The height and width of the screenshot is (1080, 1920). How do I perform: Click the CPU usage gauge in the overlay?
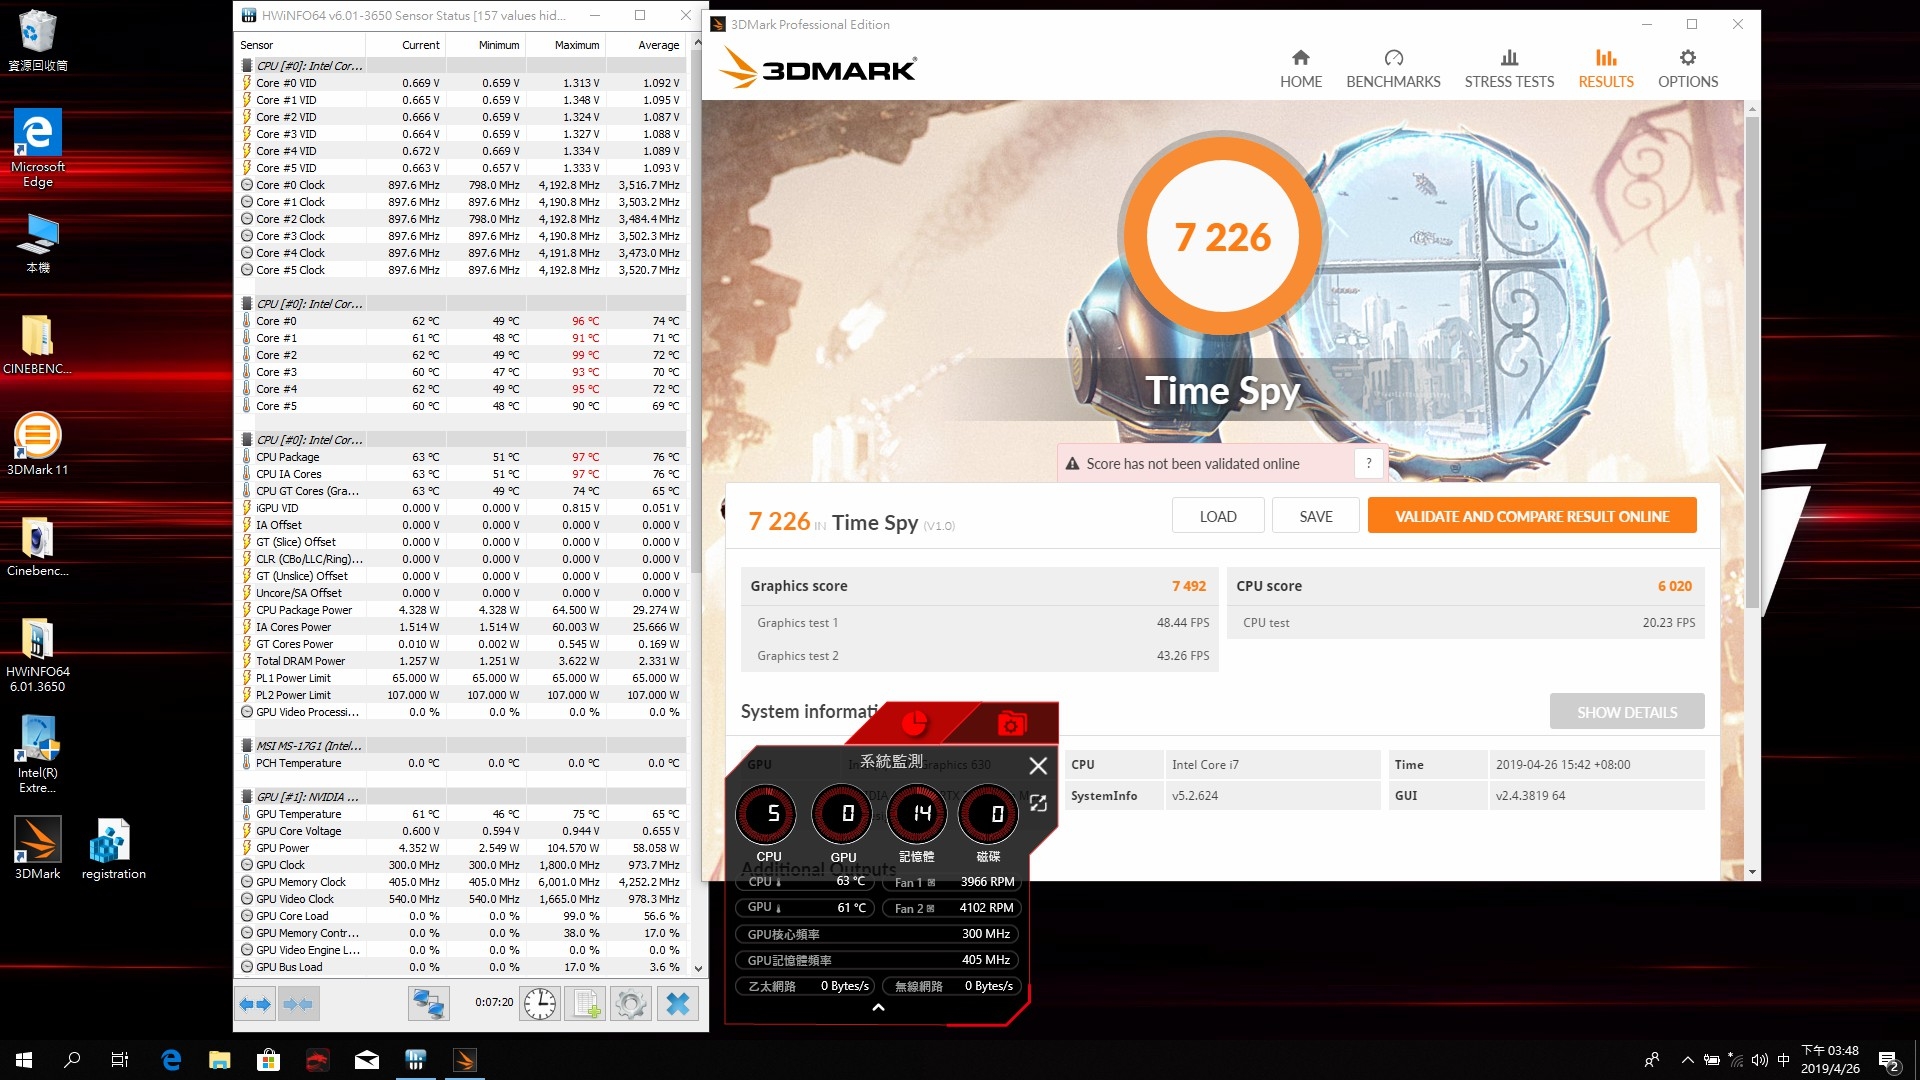point(768,814)
